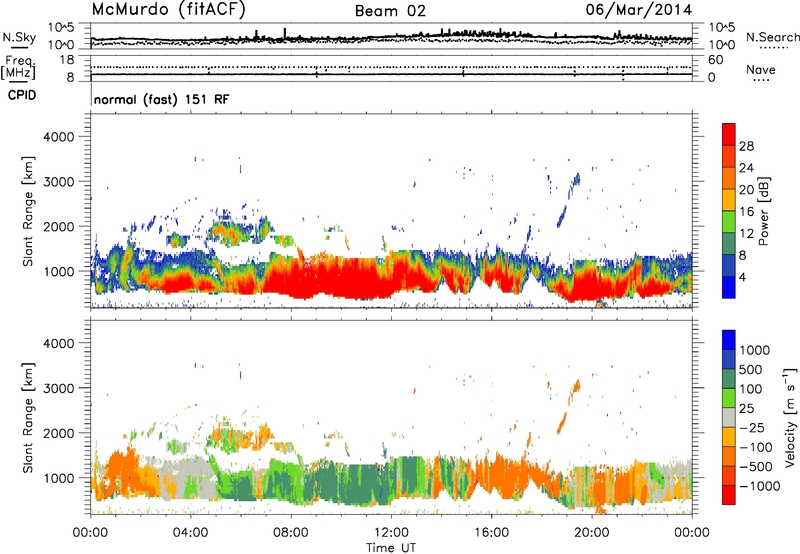Image resolution: width=800 pixels, height=554 pixels.
Task: Click the red -1000 Velocity color segment
Action: 729,495
